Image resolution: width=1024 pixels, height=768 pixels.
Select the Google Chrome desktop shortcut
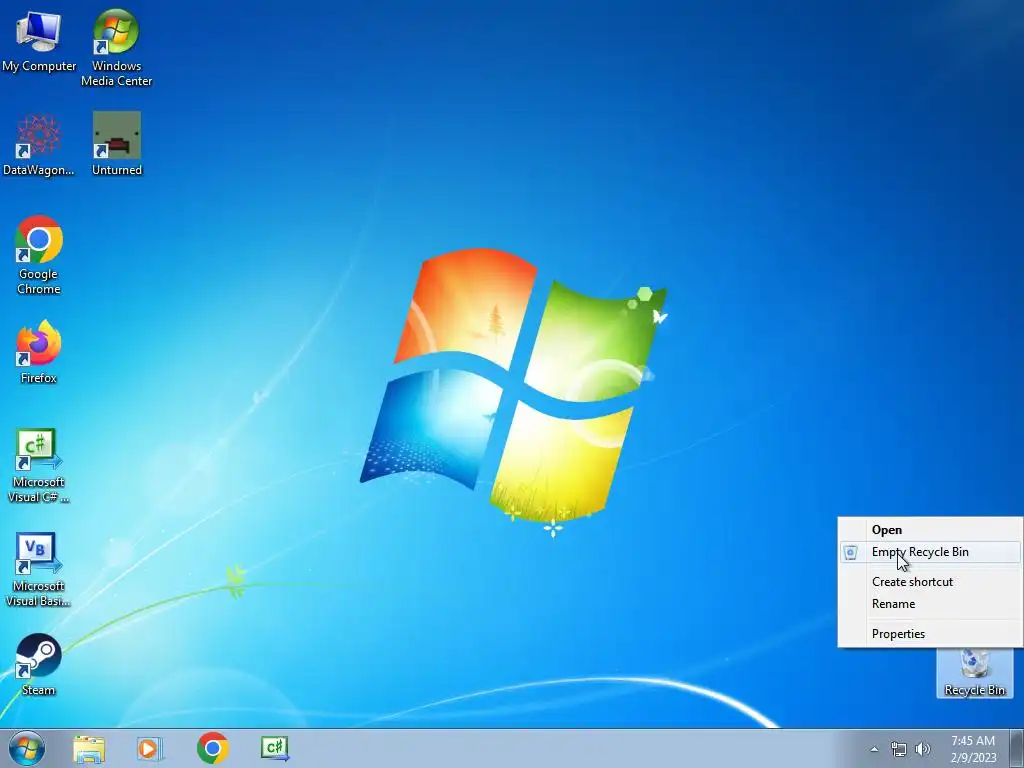click(39, 255)
